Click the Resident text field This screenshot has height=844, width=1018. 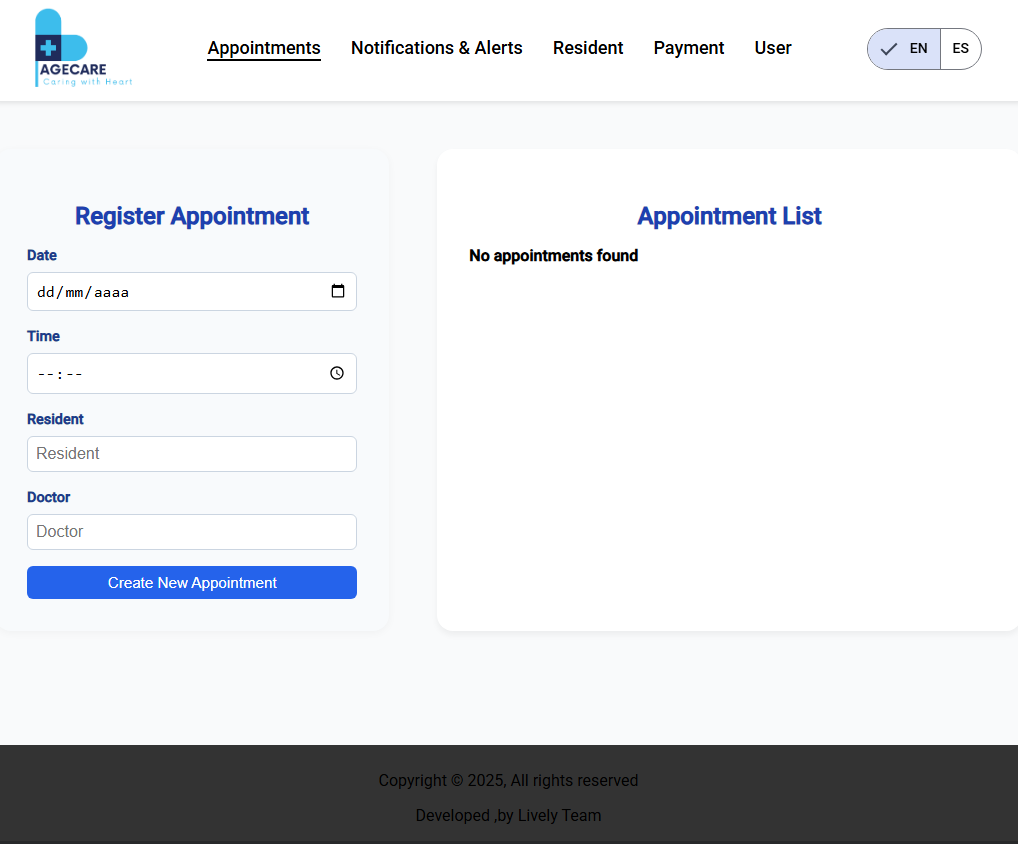click(192, 454)
